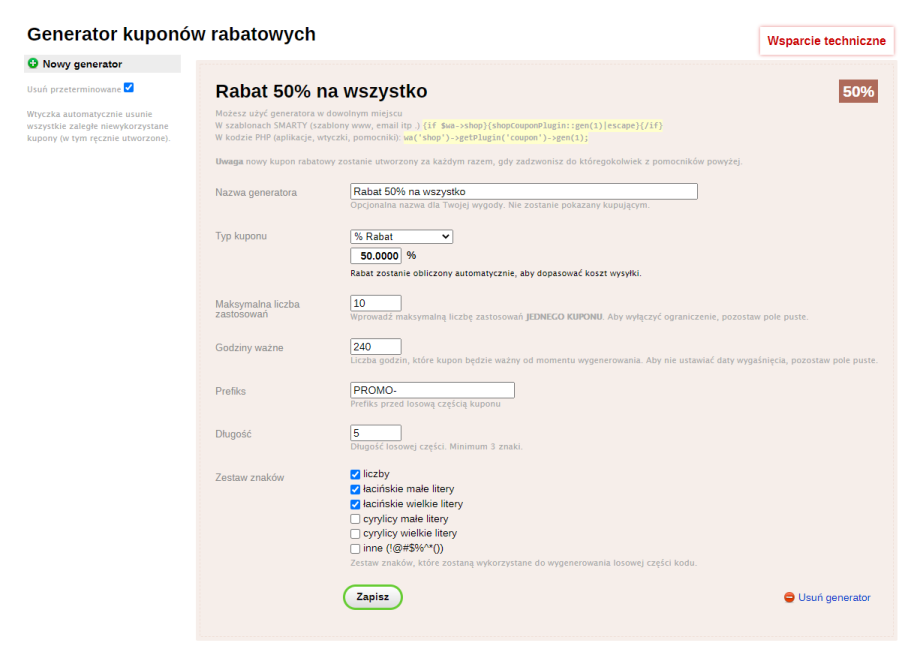Focus the Nazwa generatora text field

523,191
